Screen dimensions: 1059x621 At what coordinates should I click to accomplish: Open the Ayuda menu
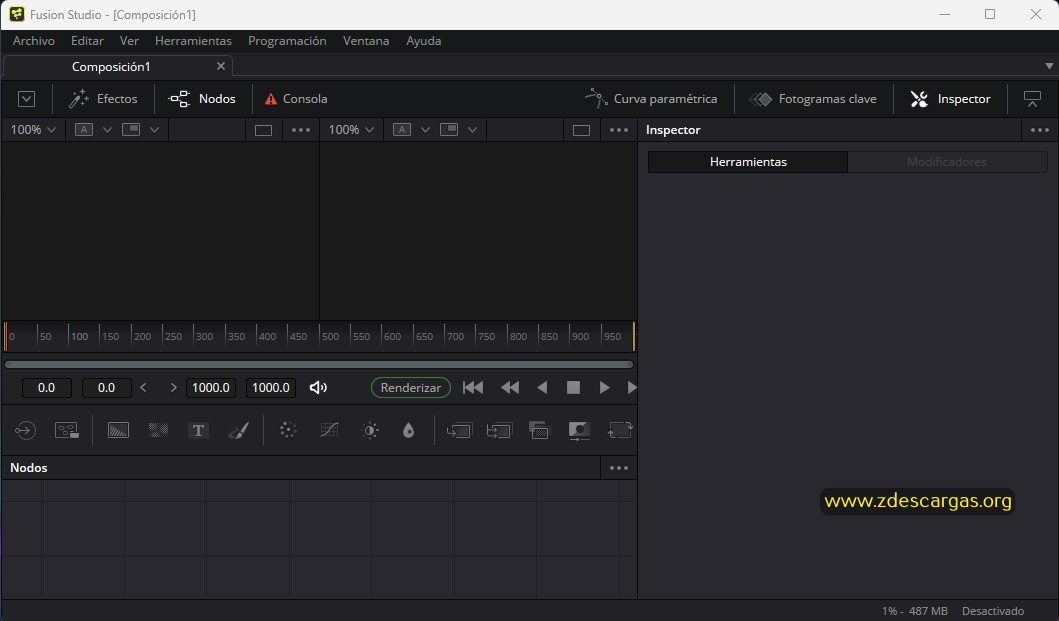tap(423, 41)
